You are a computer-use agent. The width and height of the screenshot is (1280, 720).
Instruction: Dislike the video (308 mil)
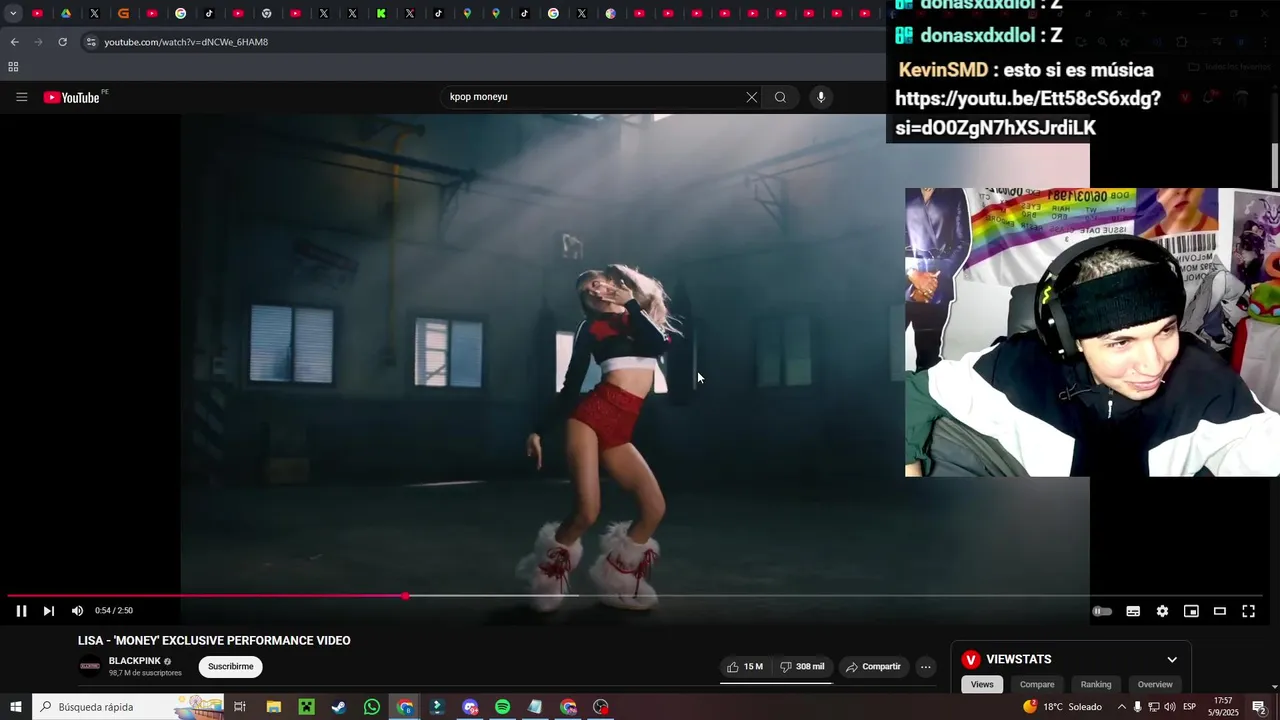802,667
